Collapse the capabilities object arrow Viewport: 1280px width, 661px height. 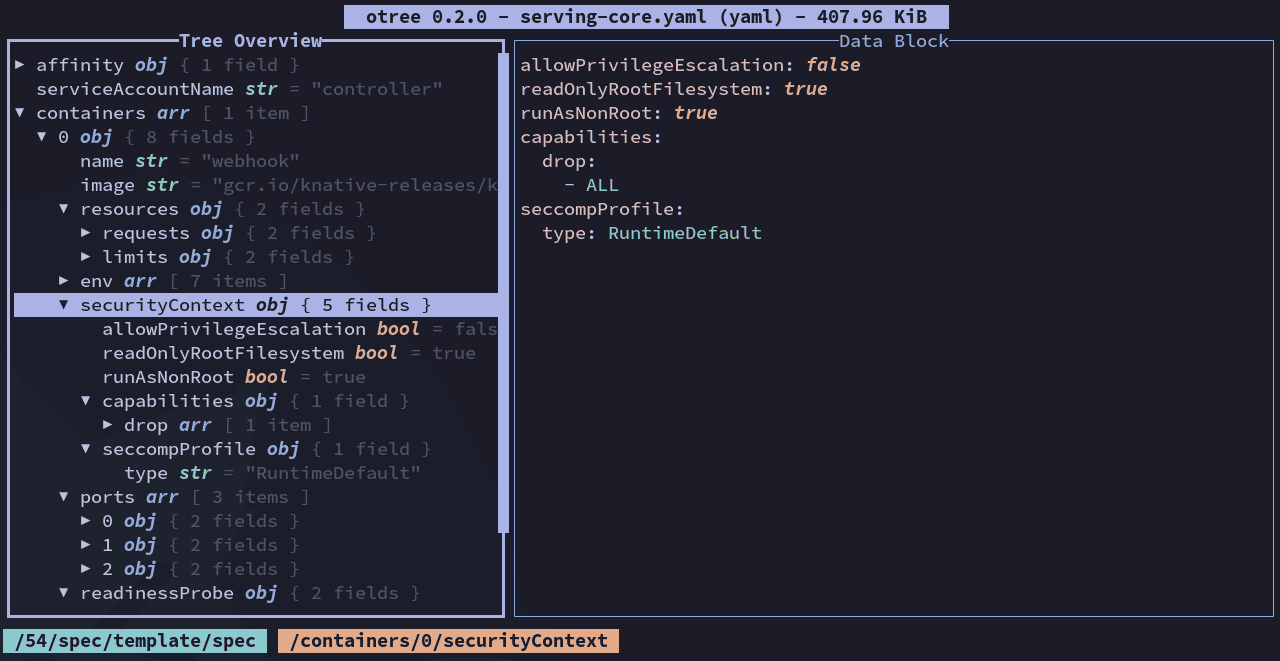pos(86,401)
